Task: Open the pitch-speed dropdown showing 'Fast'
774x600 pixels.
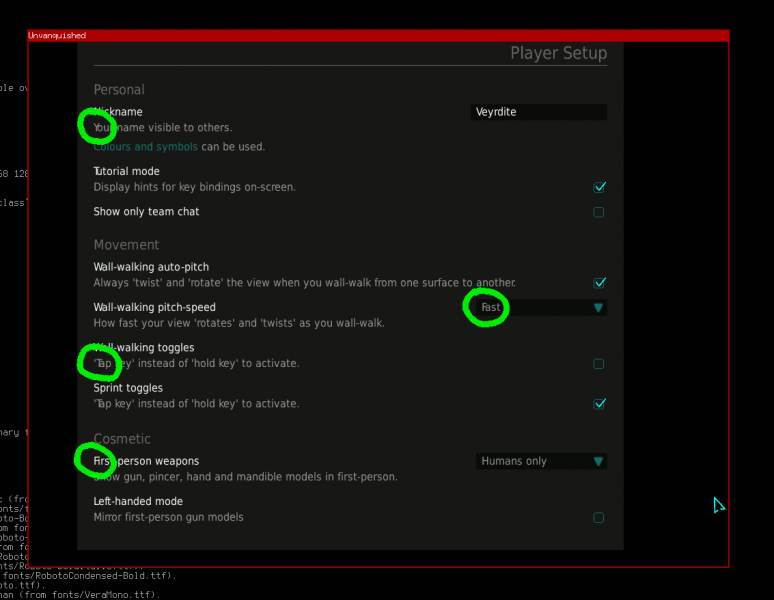Action: click(x=535, y=308)
